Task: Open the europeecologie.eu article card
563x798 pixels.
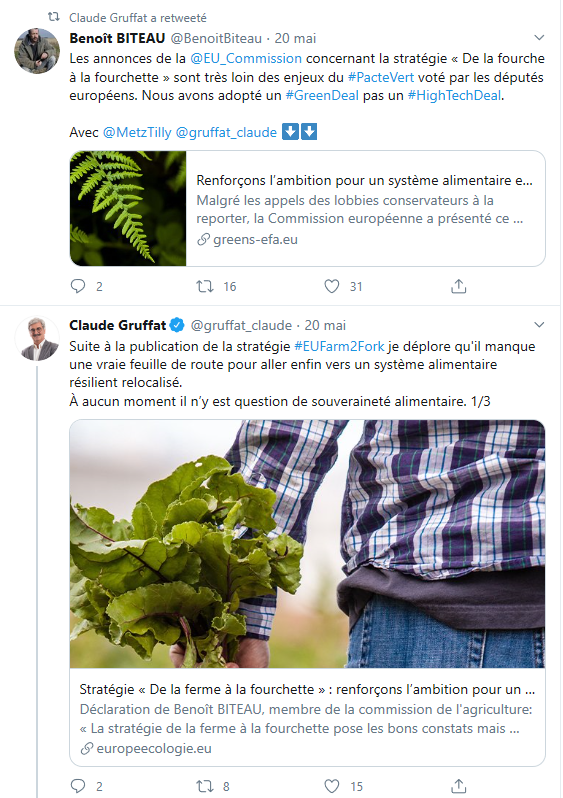Action: pyautogui.click(x=307, y=593)
